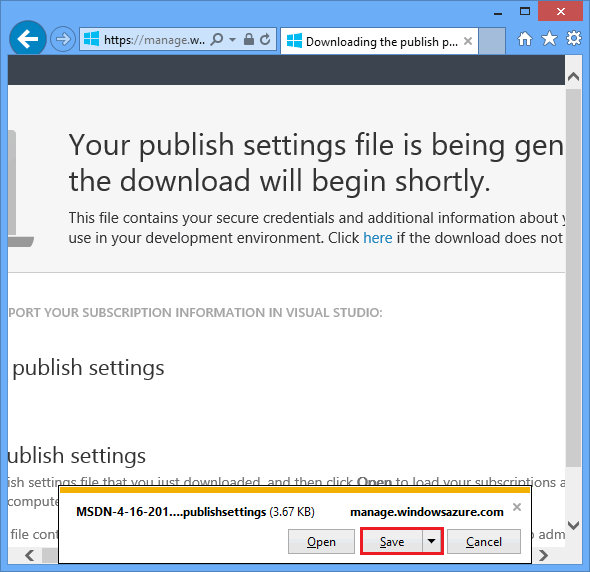
Task: Click the security lock icon in address bar
Action: point(249,39)
